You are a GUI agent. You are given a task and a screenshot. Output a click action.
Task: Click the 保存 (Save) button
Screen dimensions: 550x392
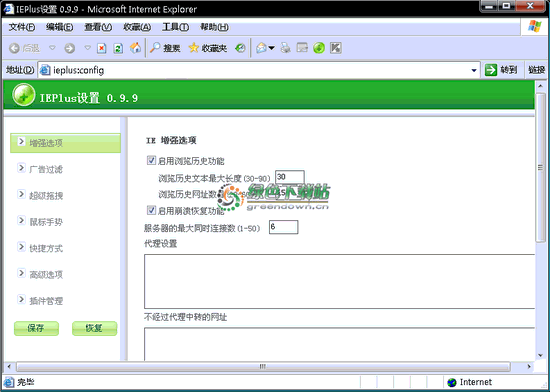36,329
